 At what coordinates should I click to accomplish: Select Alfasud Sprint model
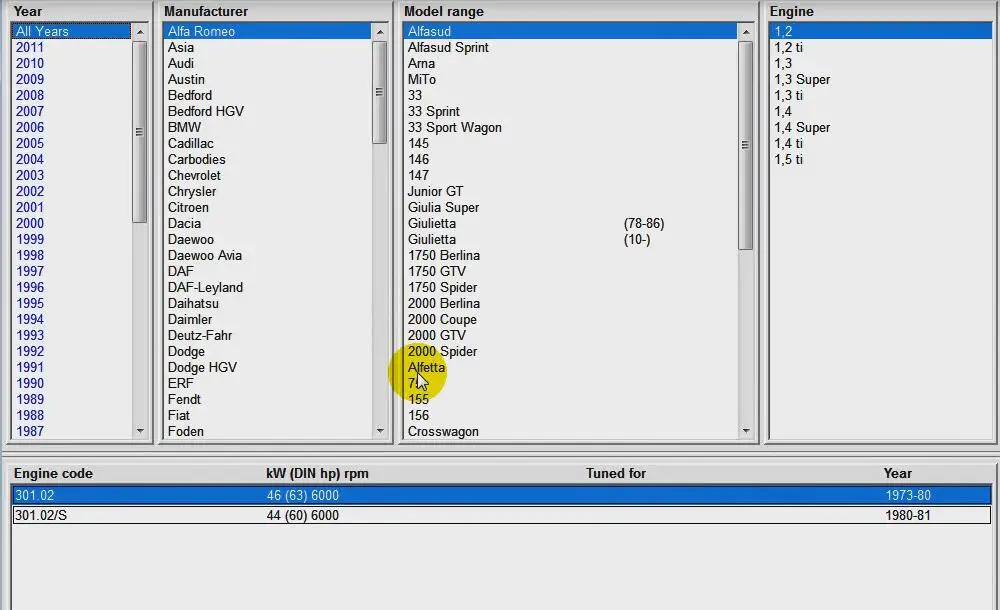pyautogui.click(x=448, y=47)
